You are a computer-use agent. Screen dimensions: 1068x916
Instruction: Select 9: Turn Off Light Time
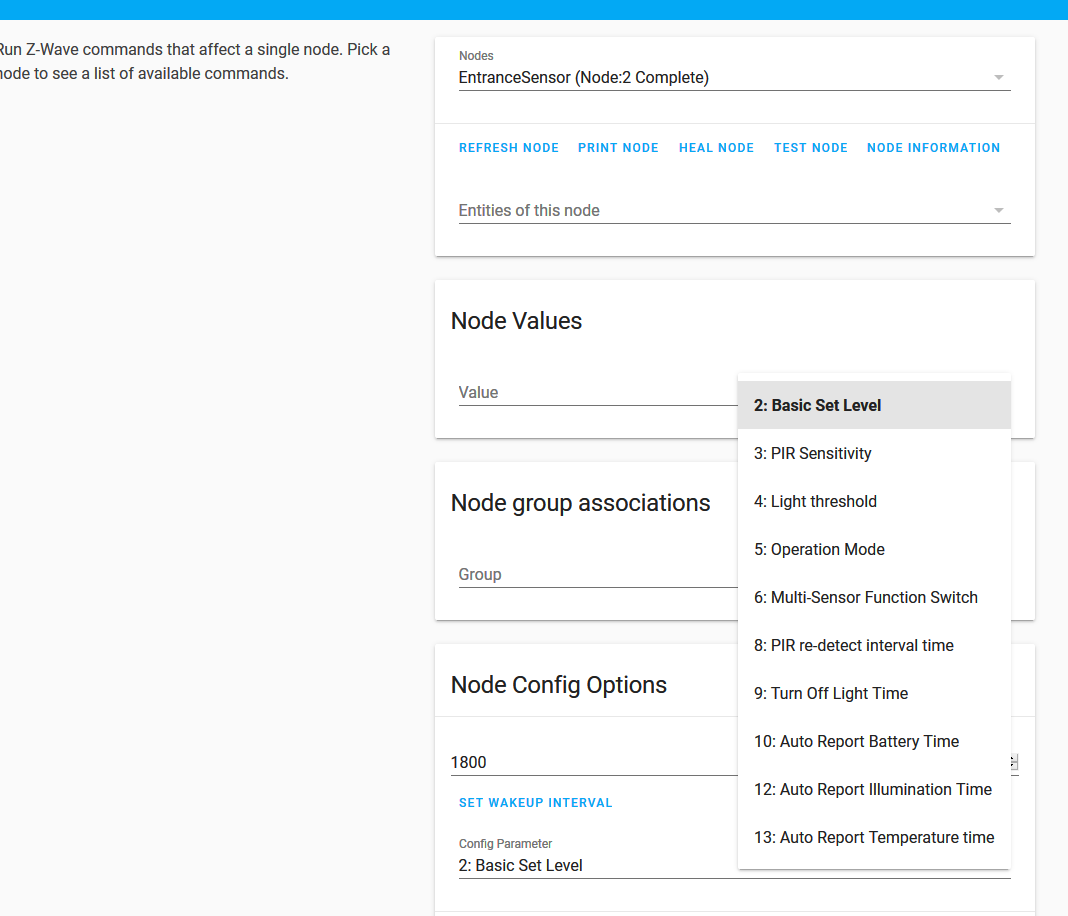873,694
